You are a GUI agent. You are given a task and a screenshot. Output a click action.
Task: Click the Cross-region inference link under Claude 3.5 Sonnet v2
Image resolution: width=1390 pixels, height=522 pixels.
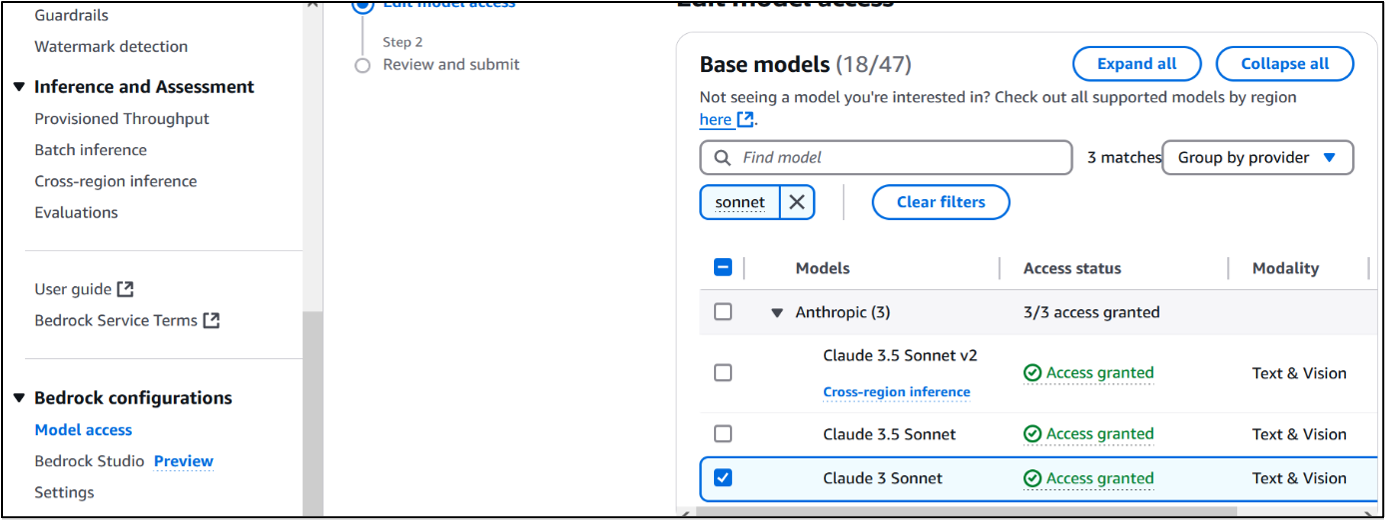pyautogui.click(x=896, y=392)
